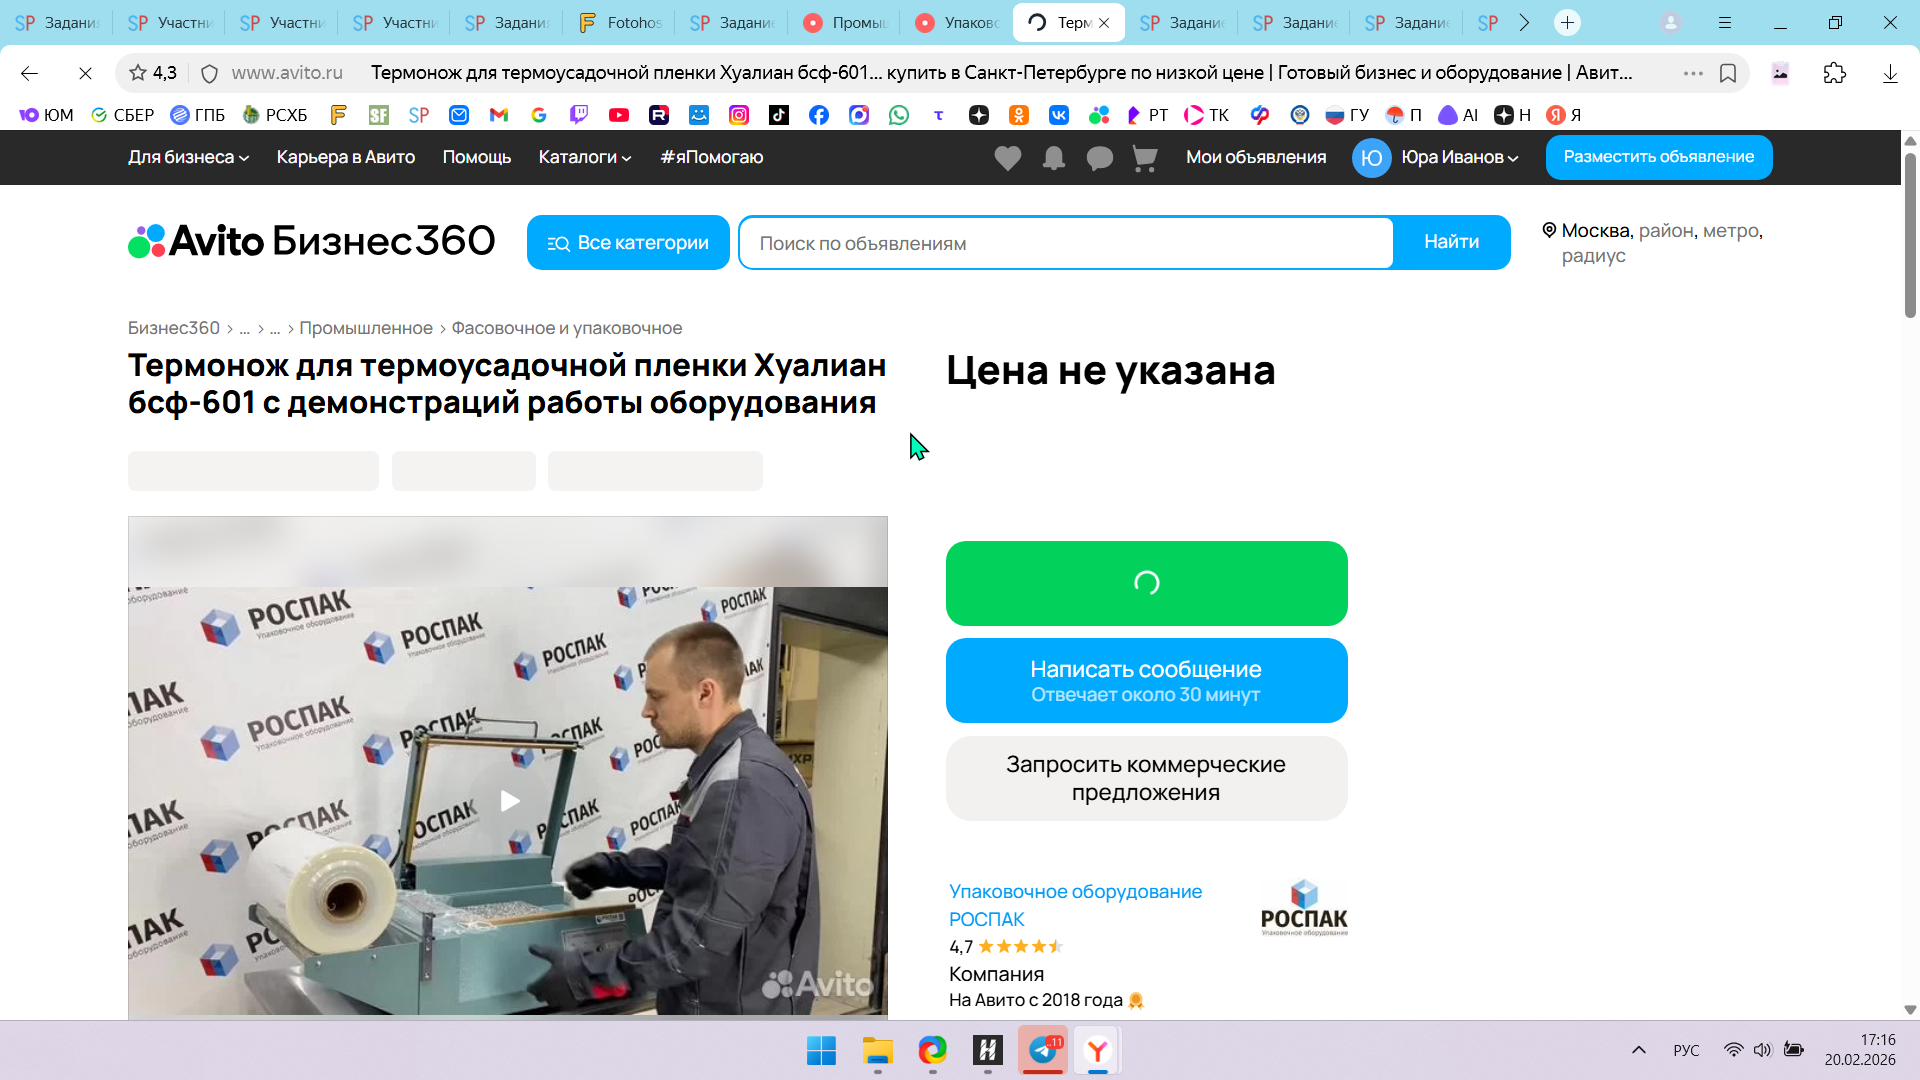
Task: Open shopping cart icon
Action: click(x=1145, y=158)
